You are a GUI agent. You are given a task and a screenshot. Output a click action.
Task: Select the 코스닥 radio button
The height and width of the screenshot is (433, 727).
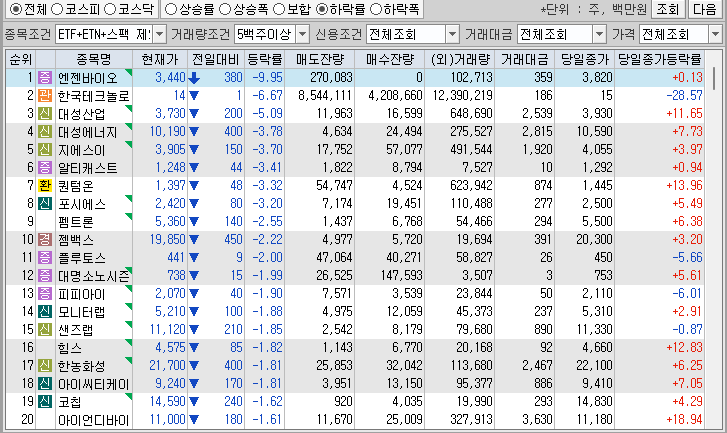pos(109,9)
